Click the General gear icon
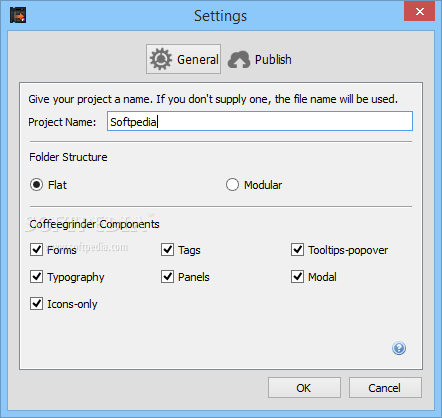Screen dimensions: 442x418 click(x=161, y=59)
